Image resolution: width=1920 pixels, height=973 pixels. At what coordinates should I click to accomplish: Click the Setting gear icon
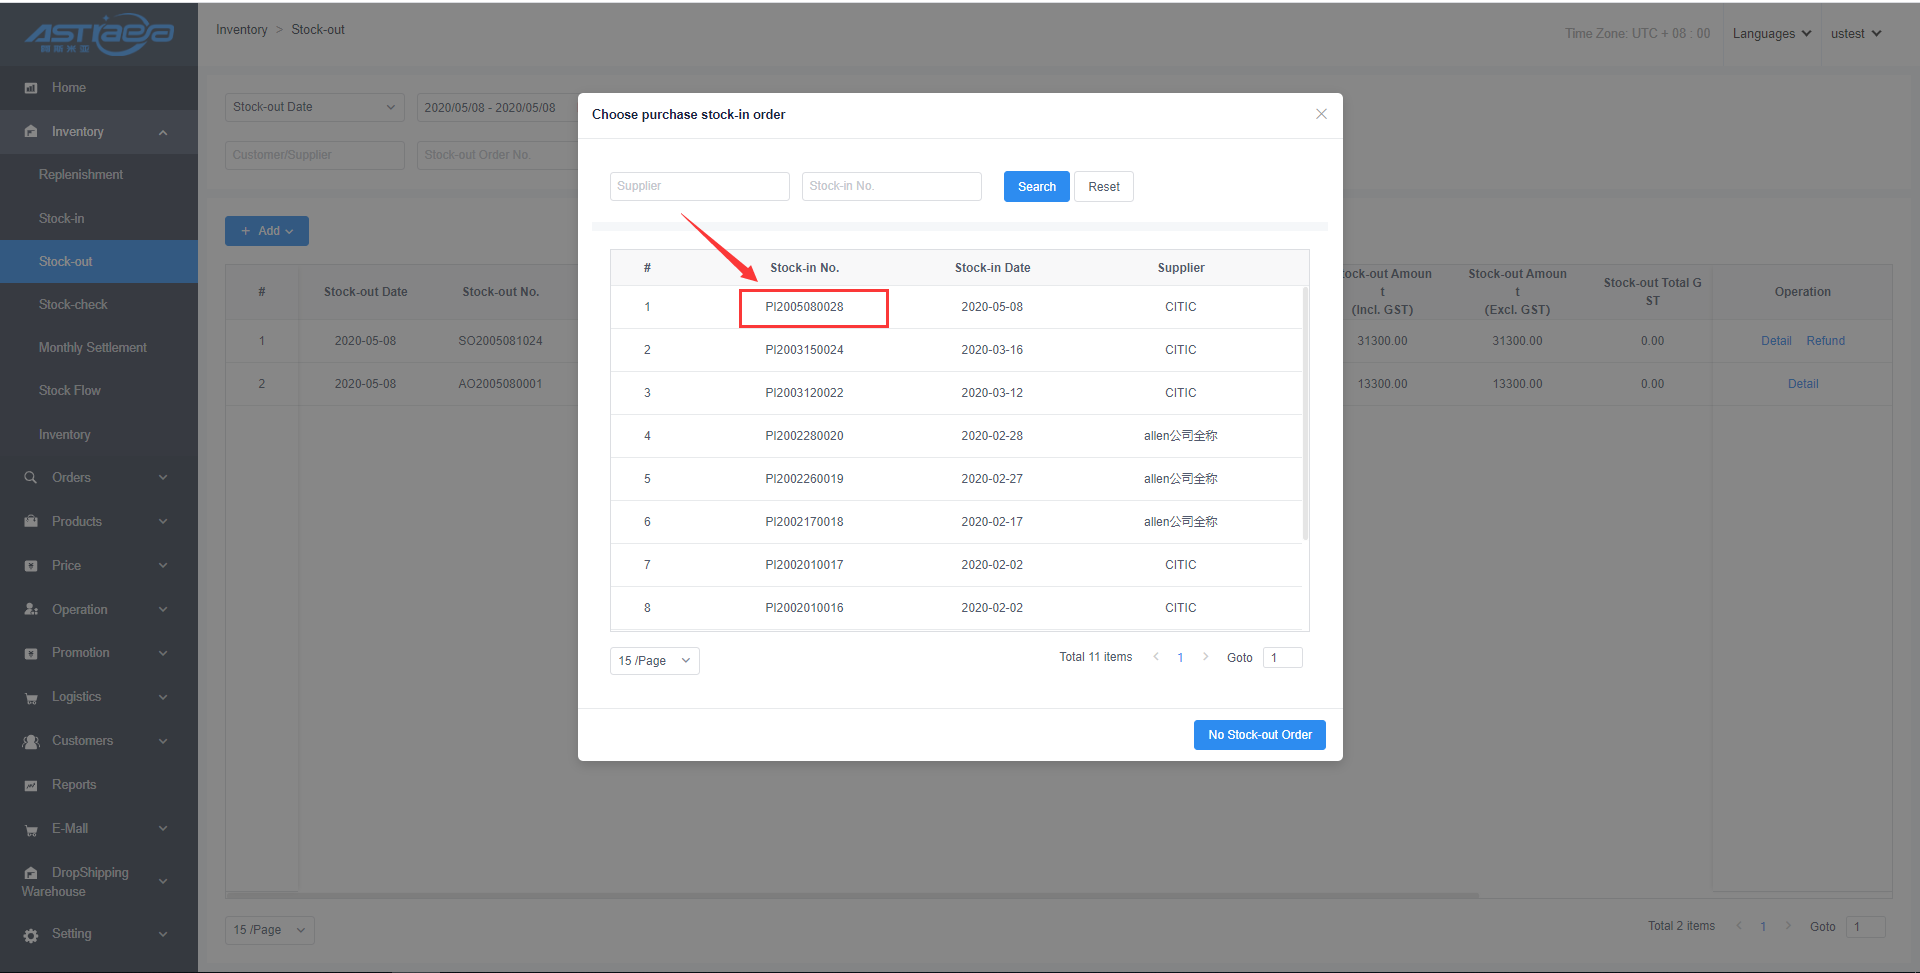[31, 935]
